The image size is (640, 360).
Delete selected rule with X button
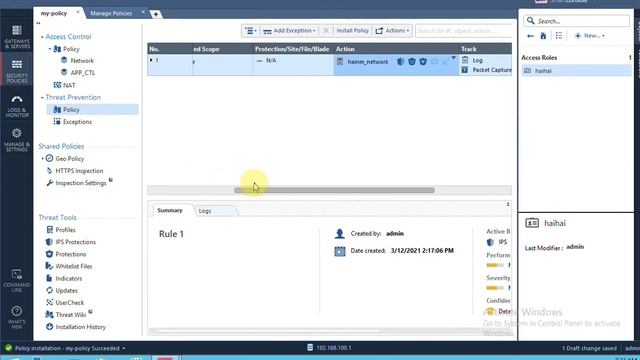click(x=326, y=31)
